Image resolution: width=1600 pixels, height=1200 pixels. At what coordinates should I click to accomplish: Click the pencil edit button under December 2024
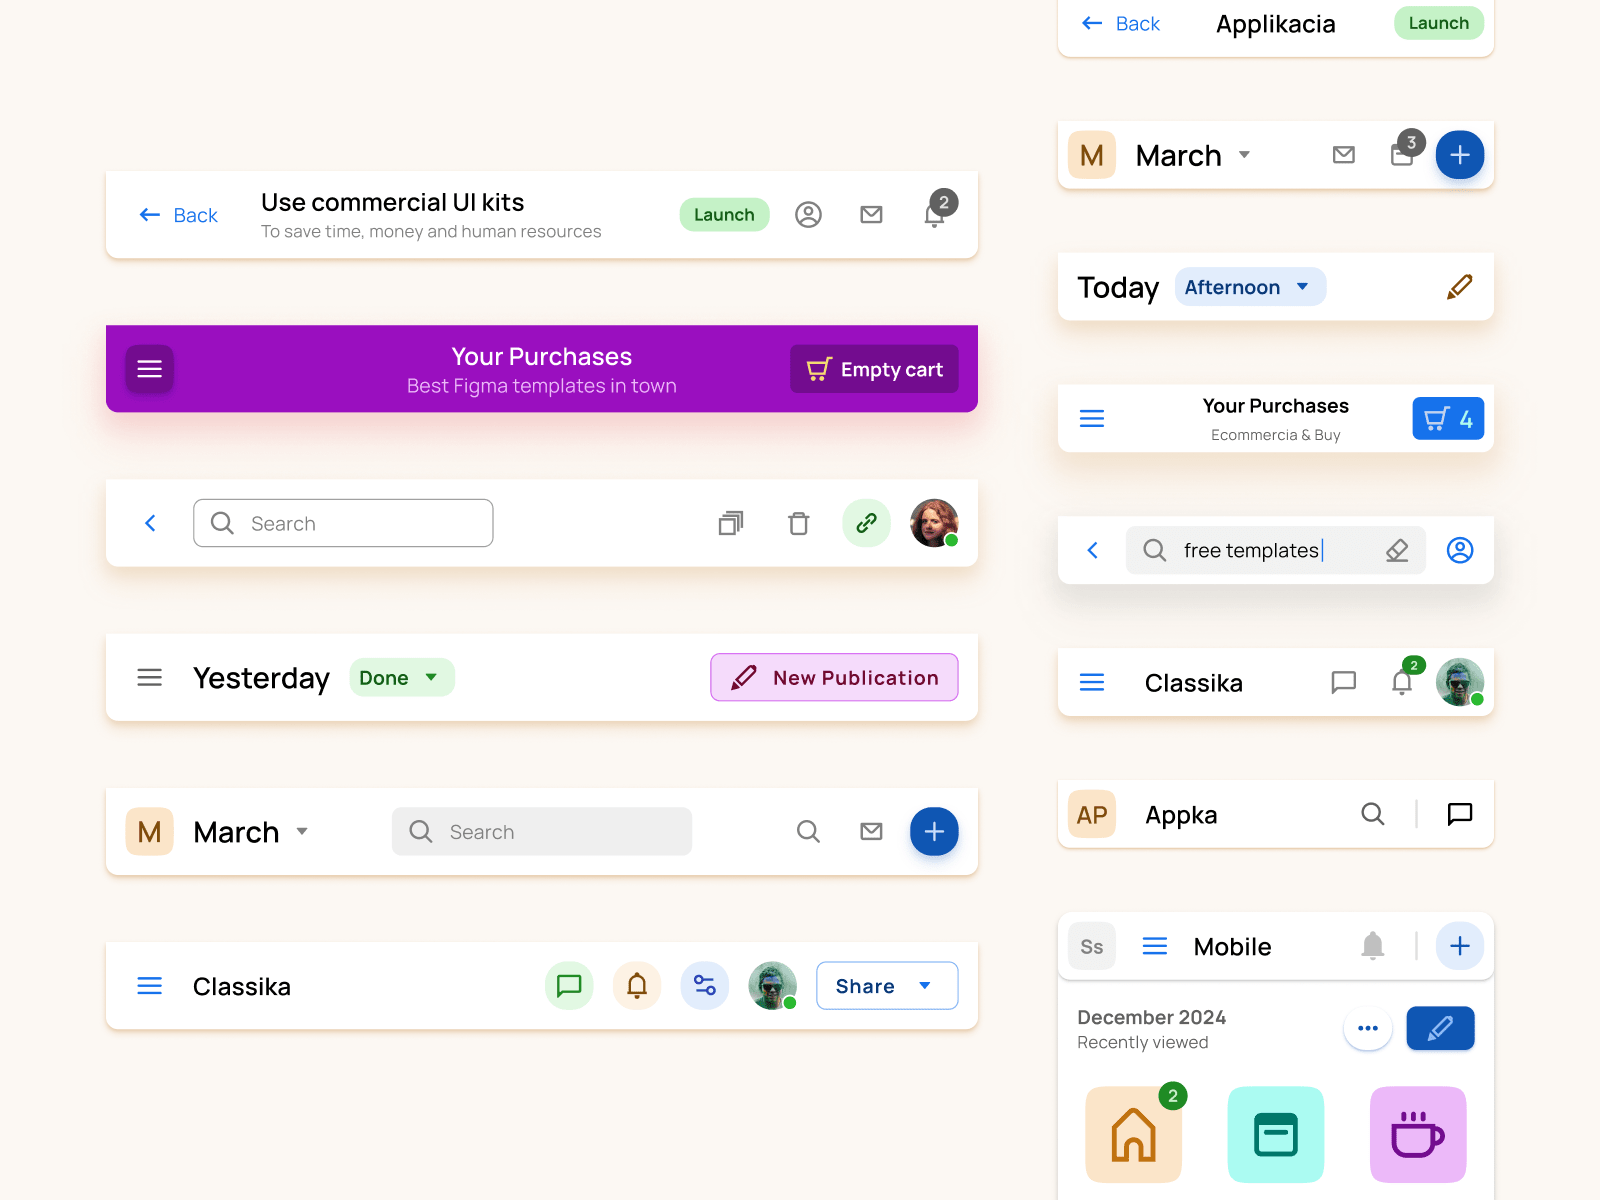(1440, 1028)
